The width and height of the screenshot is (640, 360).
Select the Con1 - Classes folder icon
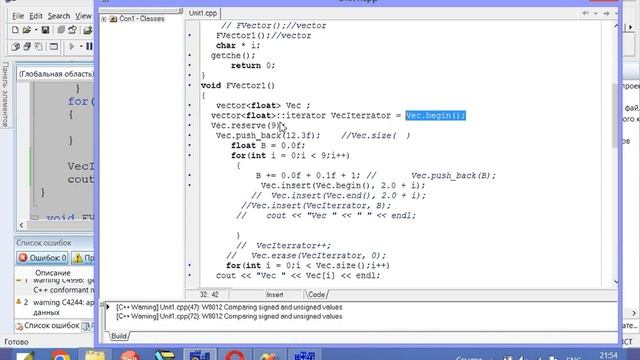[x=113, y=19]
